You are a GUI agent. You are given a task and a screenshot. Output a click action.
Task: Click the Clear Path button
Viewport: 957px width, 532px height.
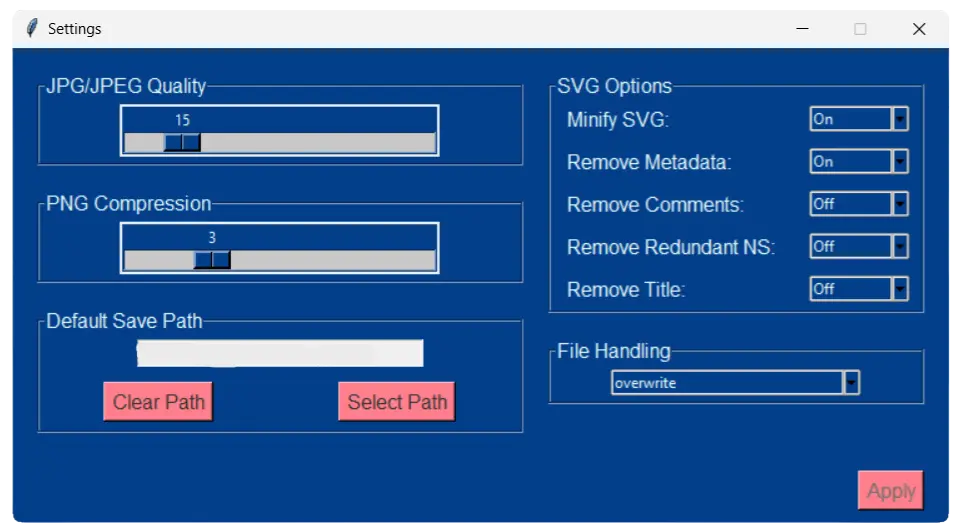click(x=158, y=401)
